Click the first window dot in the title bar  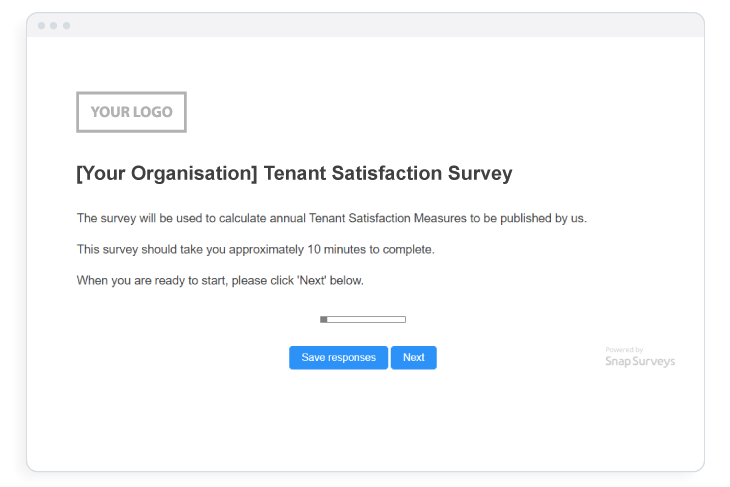pos(41,26)
